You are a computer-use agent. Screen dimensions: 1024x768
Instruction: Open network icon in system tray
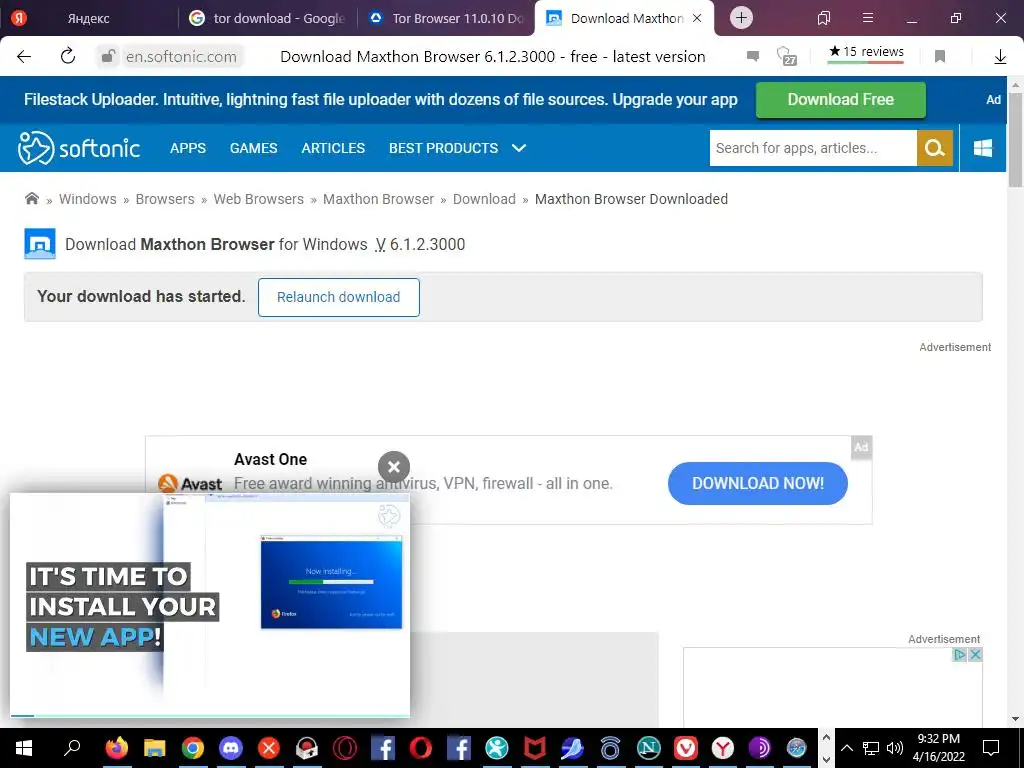[x=871, y=748]
